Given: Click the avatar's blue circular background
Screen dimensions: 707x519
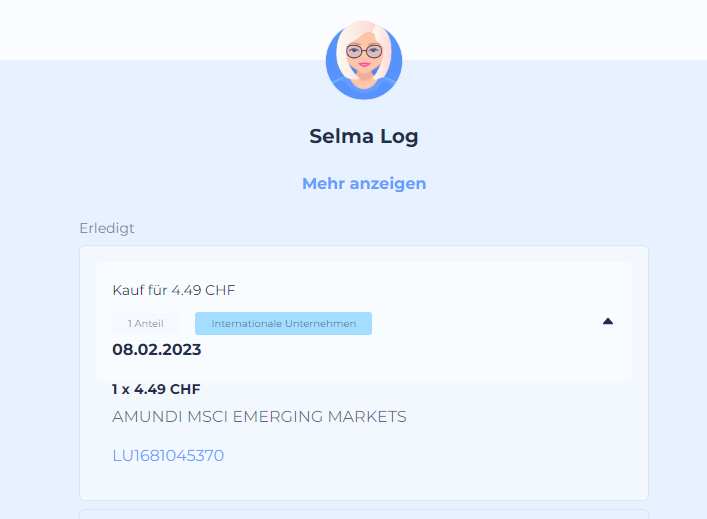Looking at the screenshot, I should pyautogui.click(x=336, y=81).
